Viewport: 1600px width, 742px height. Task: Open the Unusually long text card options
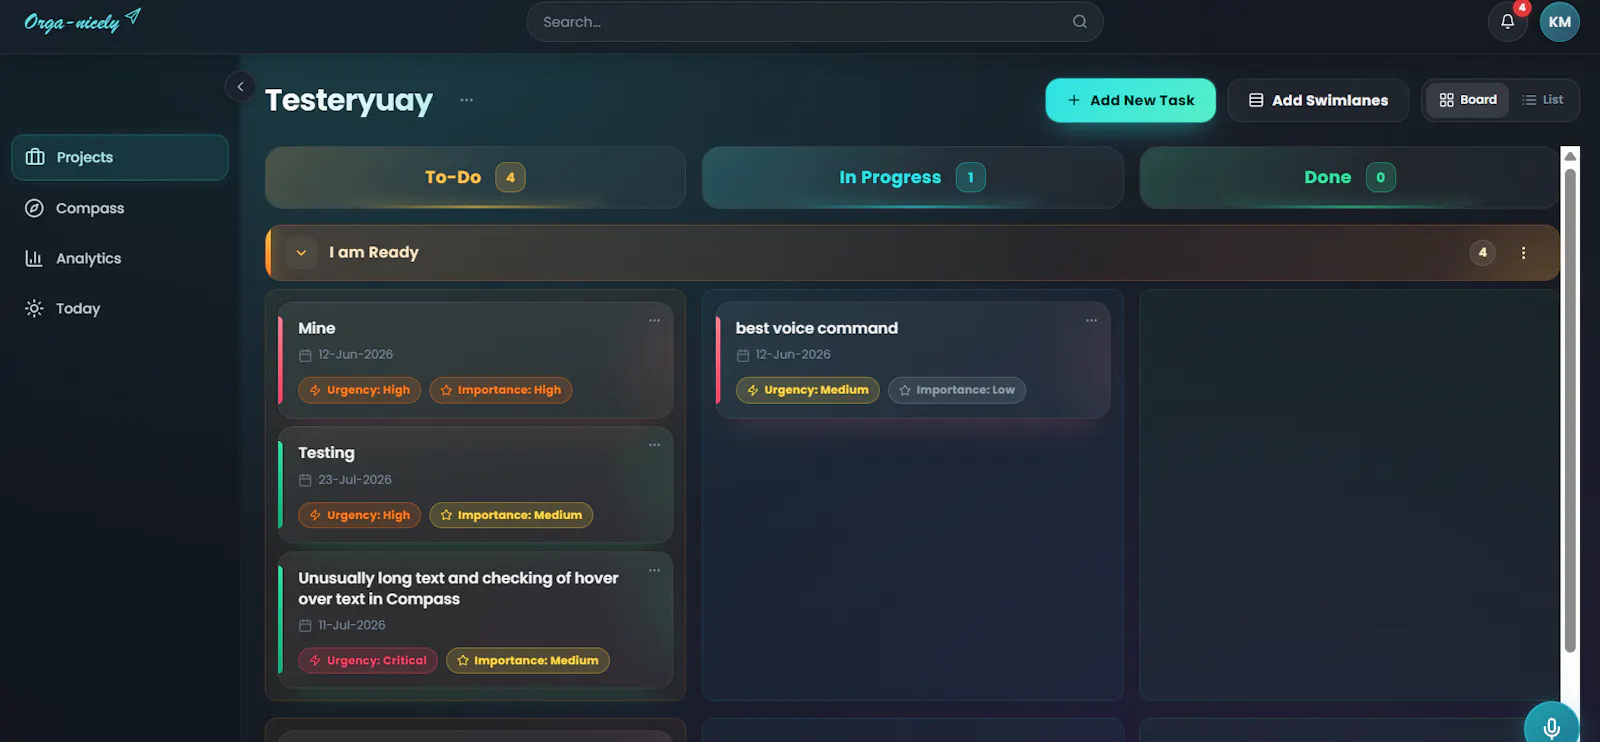point(654,570)
